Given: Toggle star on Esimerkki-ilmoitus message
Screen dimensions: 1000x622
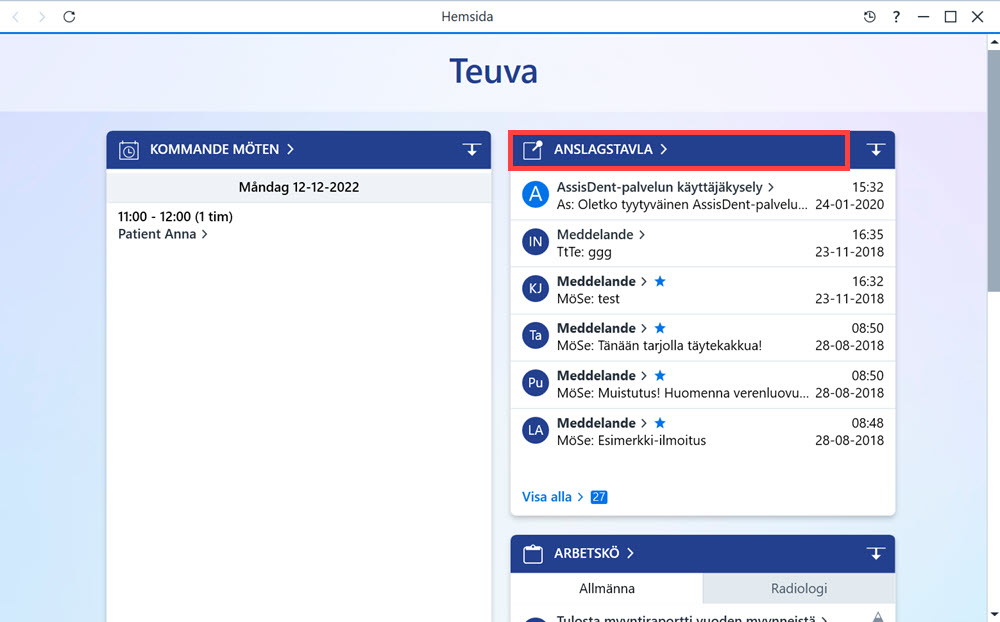Looking at the screenshot, I should pos(660,423).
